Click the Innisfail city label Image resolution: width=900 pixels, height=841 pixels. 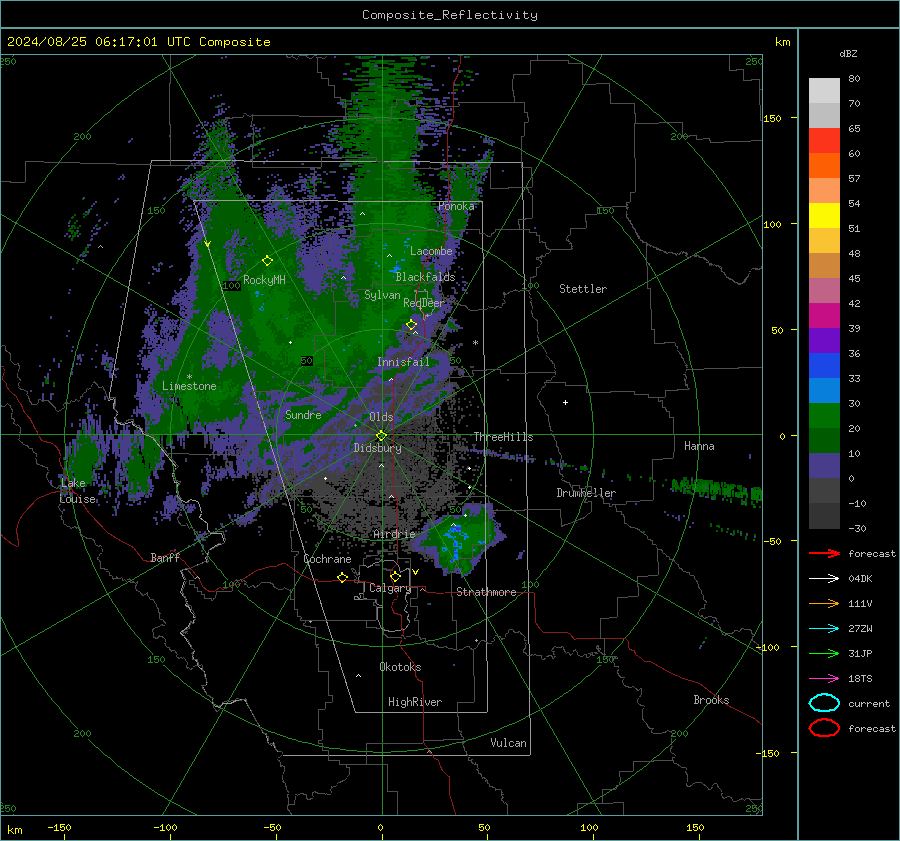pos(403,362)
